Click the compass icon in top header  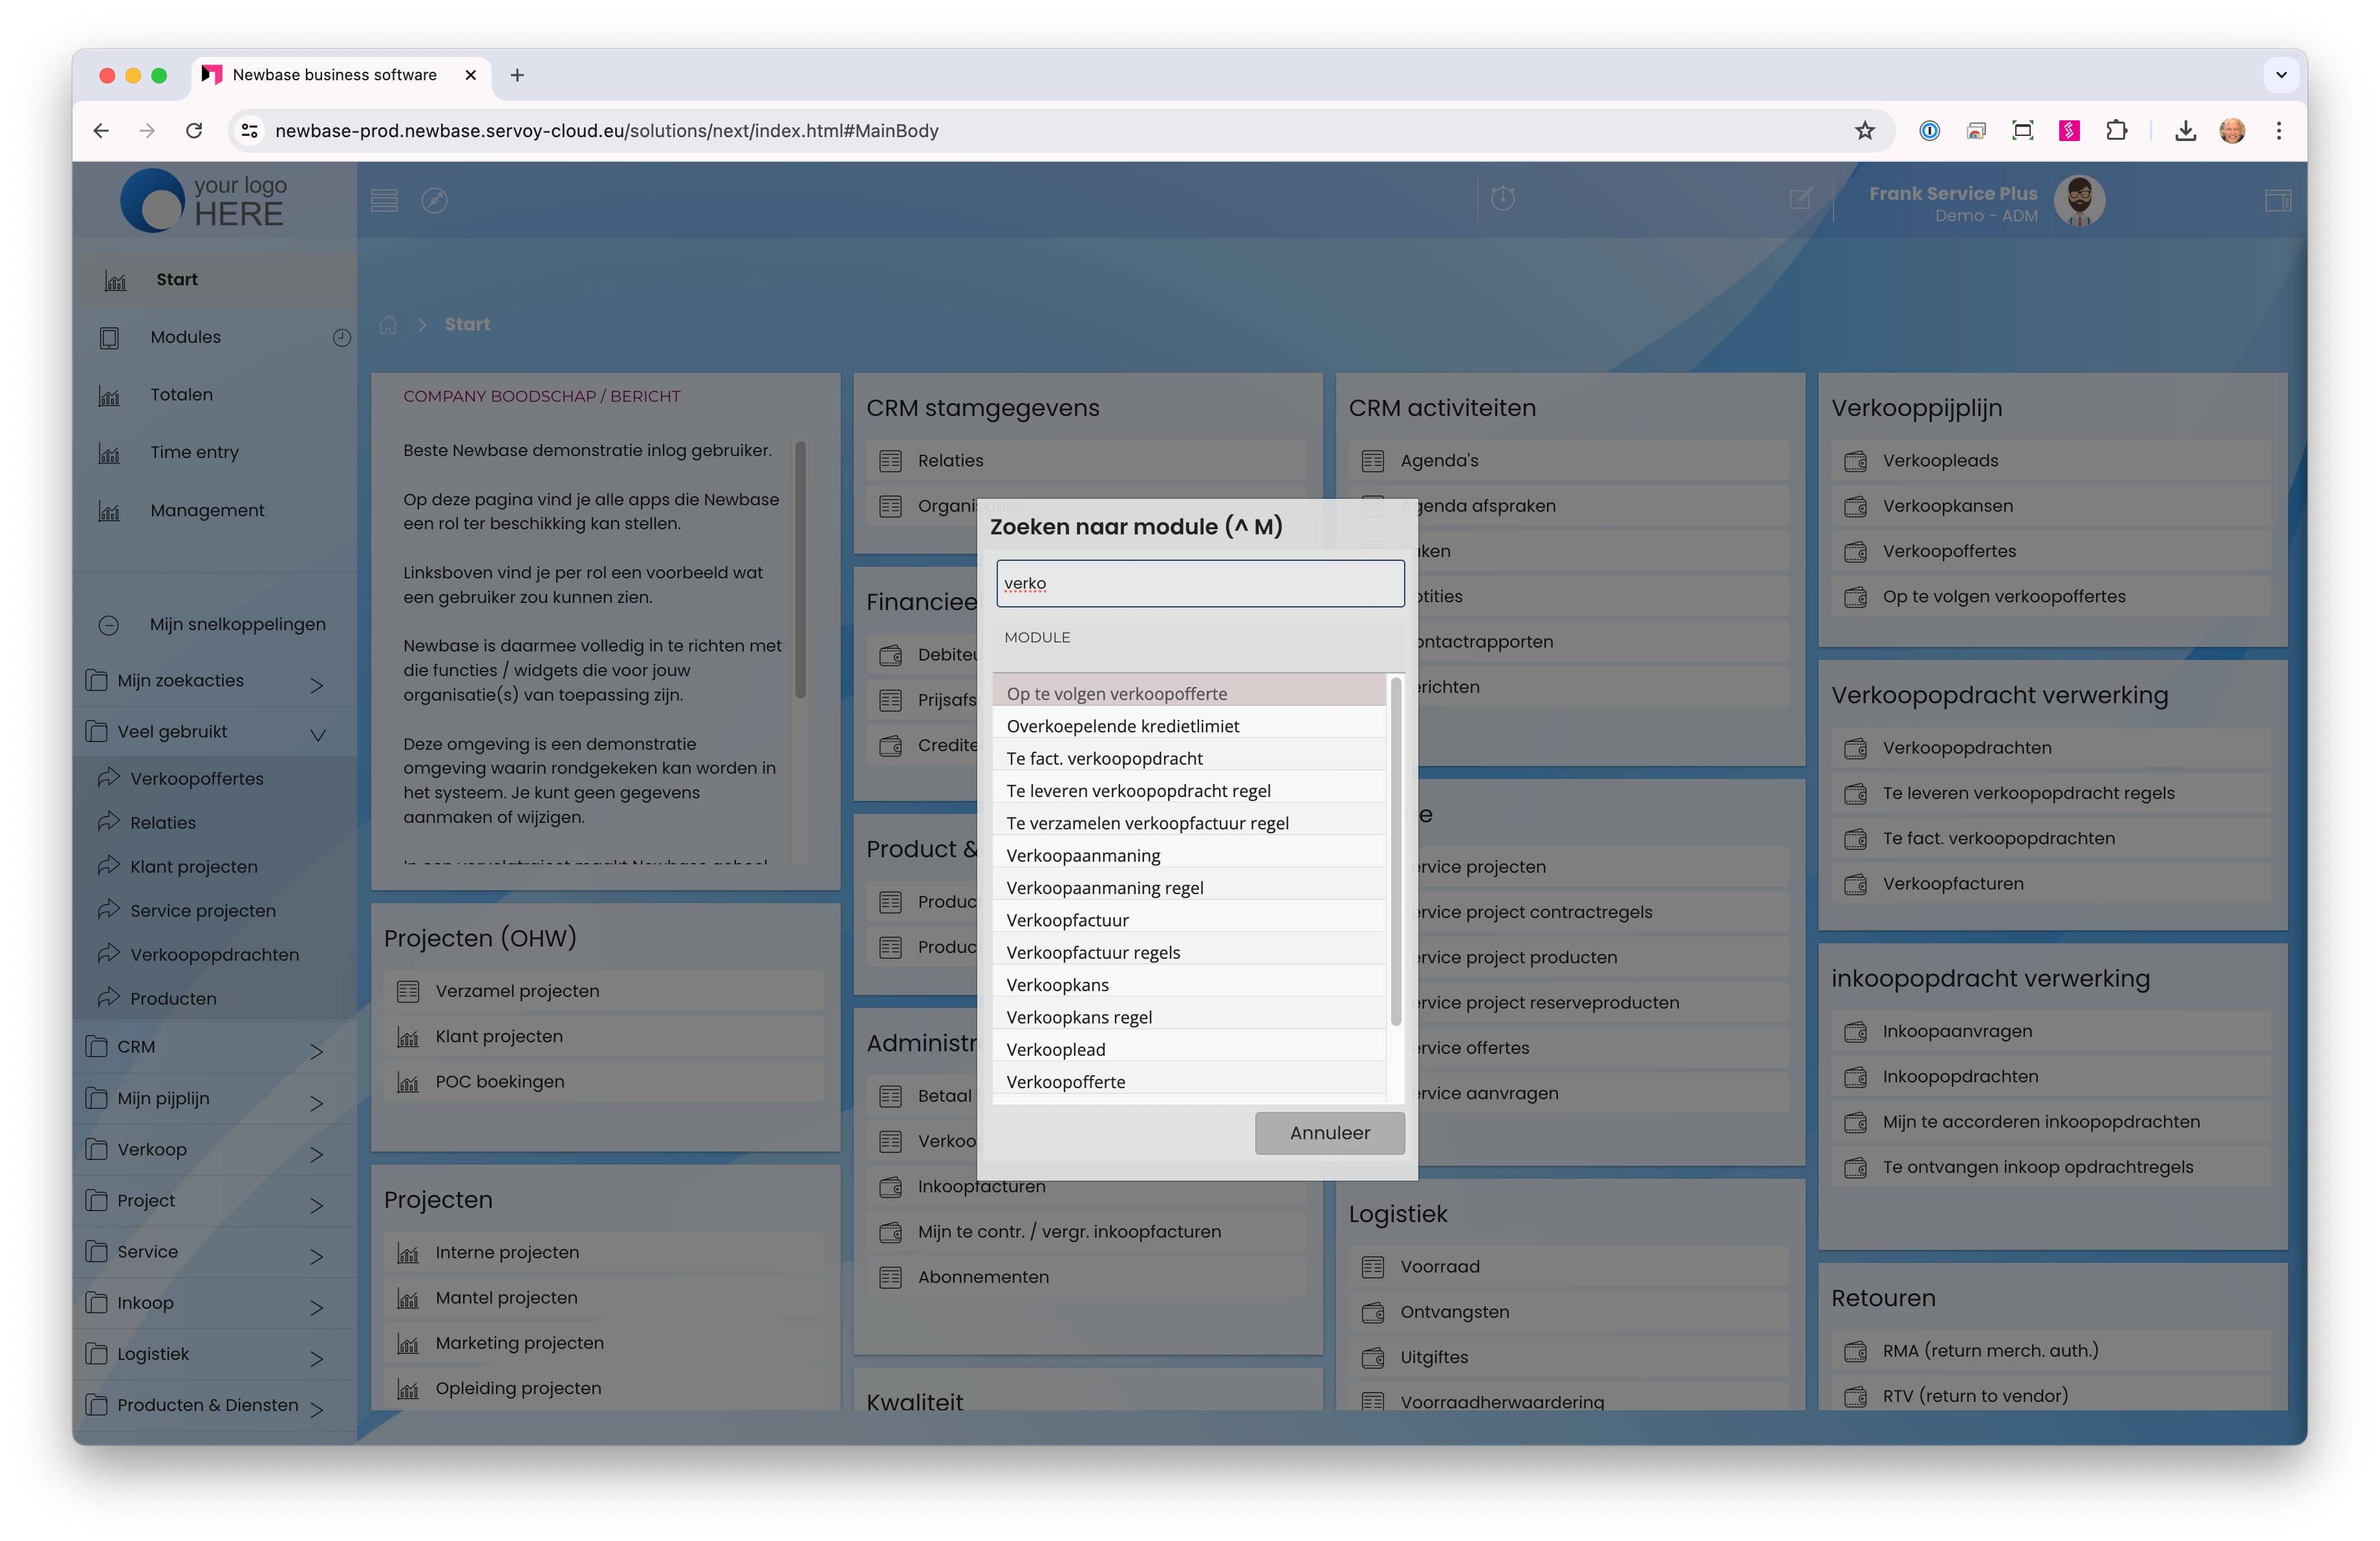click(x=434, y=200)
